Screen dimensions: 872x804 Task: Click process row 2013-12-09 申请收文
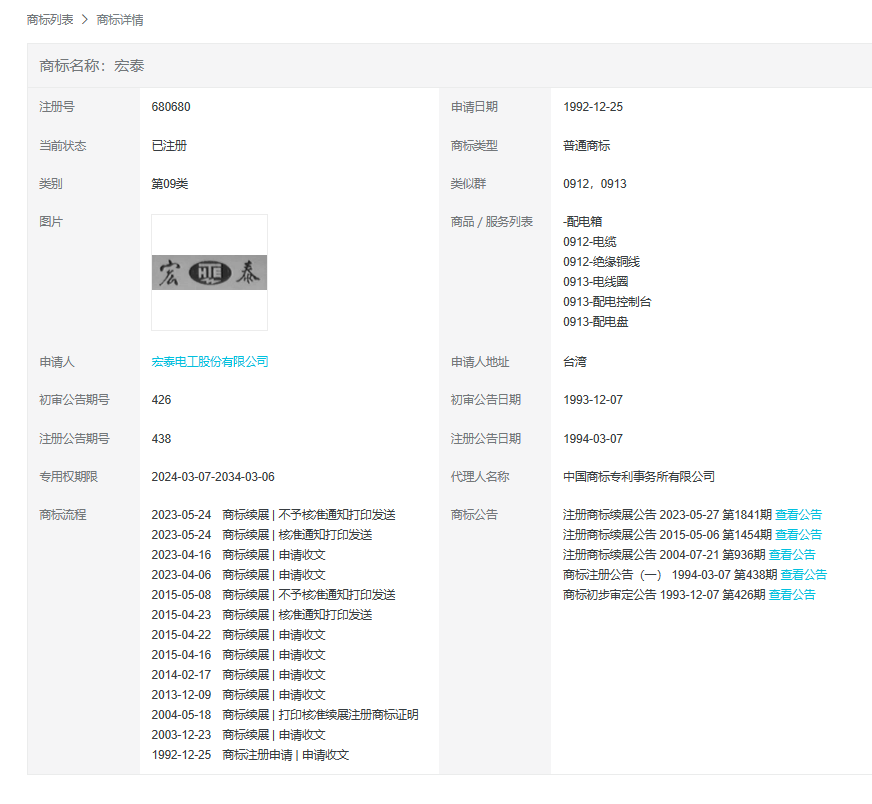[238, 695]
